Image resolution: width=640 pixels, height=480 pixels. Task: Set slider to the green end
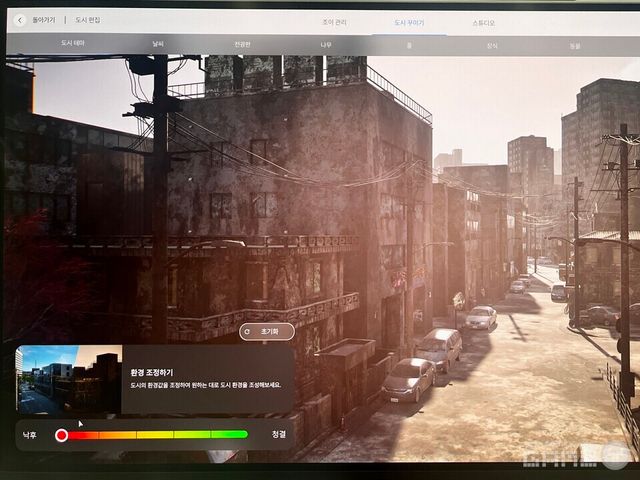pyautogui.click(x=244, y=435)
